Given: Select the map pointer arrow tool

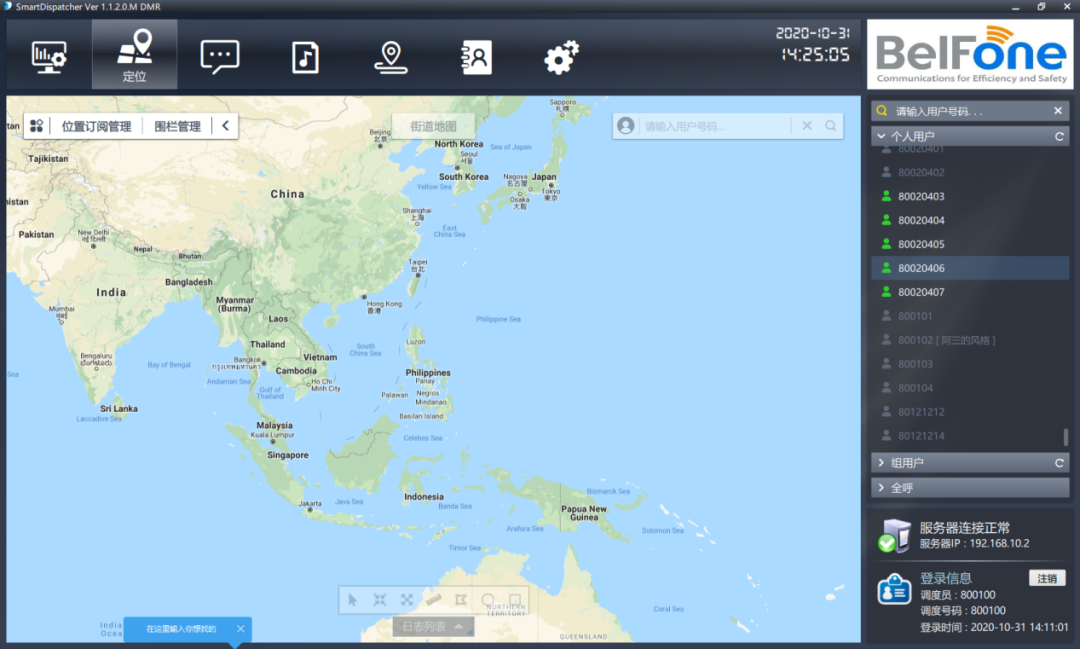Looking at the screenshot, I should point(353,599).
